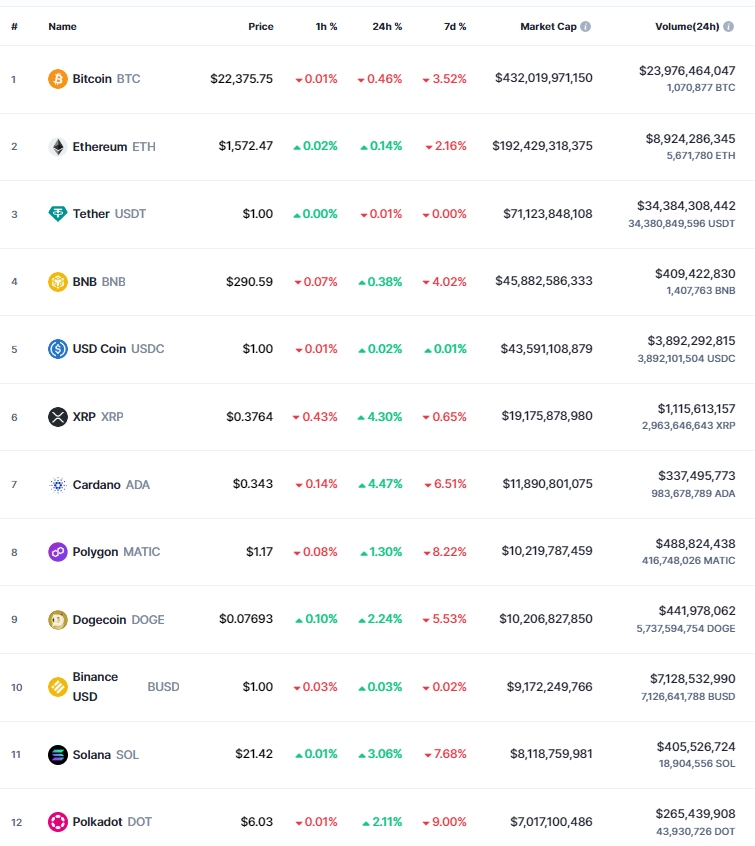Click the BNB yellow logo icon
The width and height of the screenshot is (755, 846).
(x=58, y=282)
